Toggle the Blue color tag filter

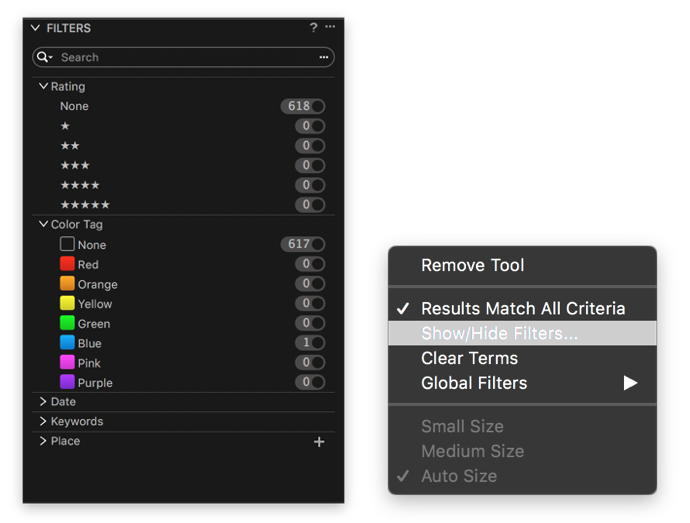310,343
